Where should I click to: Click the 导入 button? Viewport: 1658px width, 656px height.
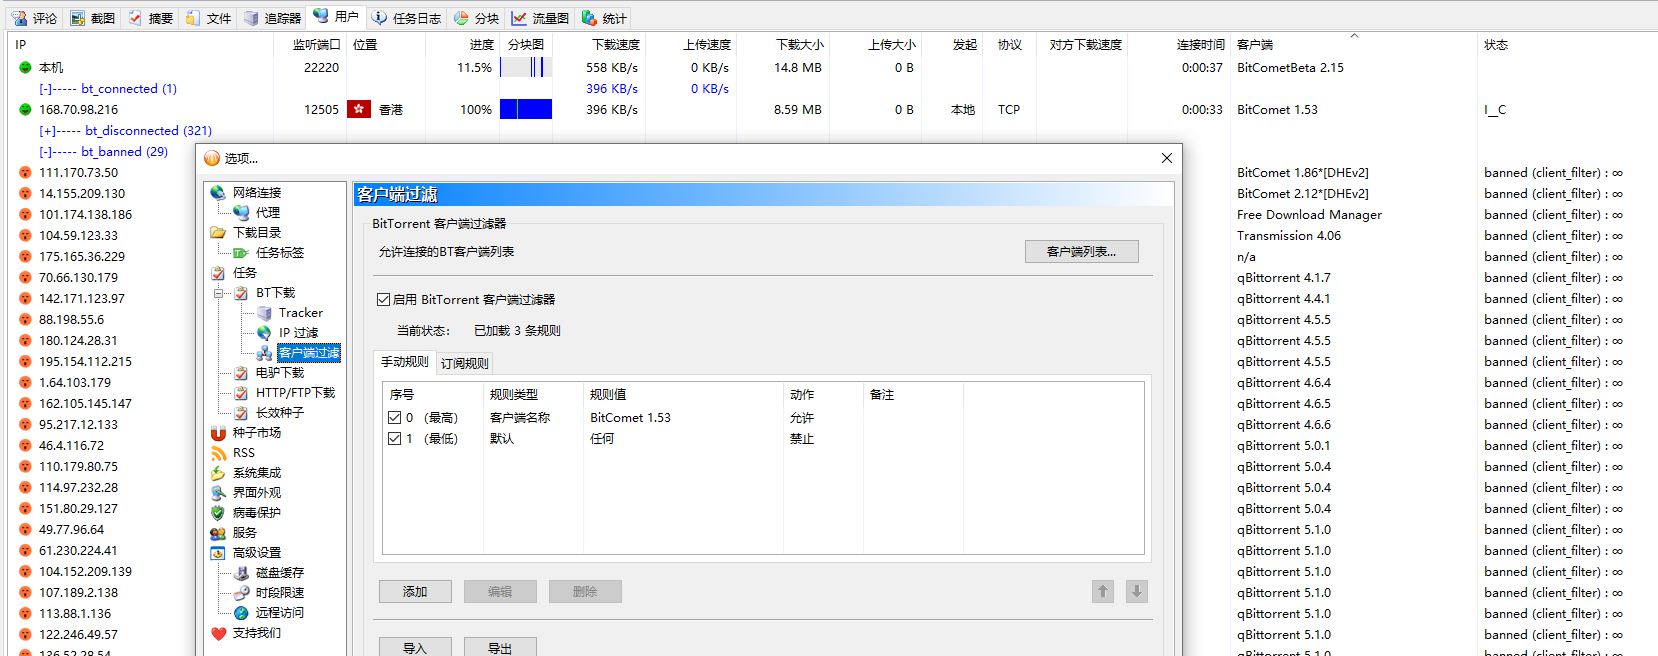(x=415, y=647)
